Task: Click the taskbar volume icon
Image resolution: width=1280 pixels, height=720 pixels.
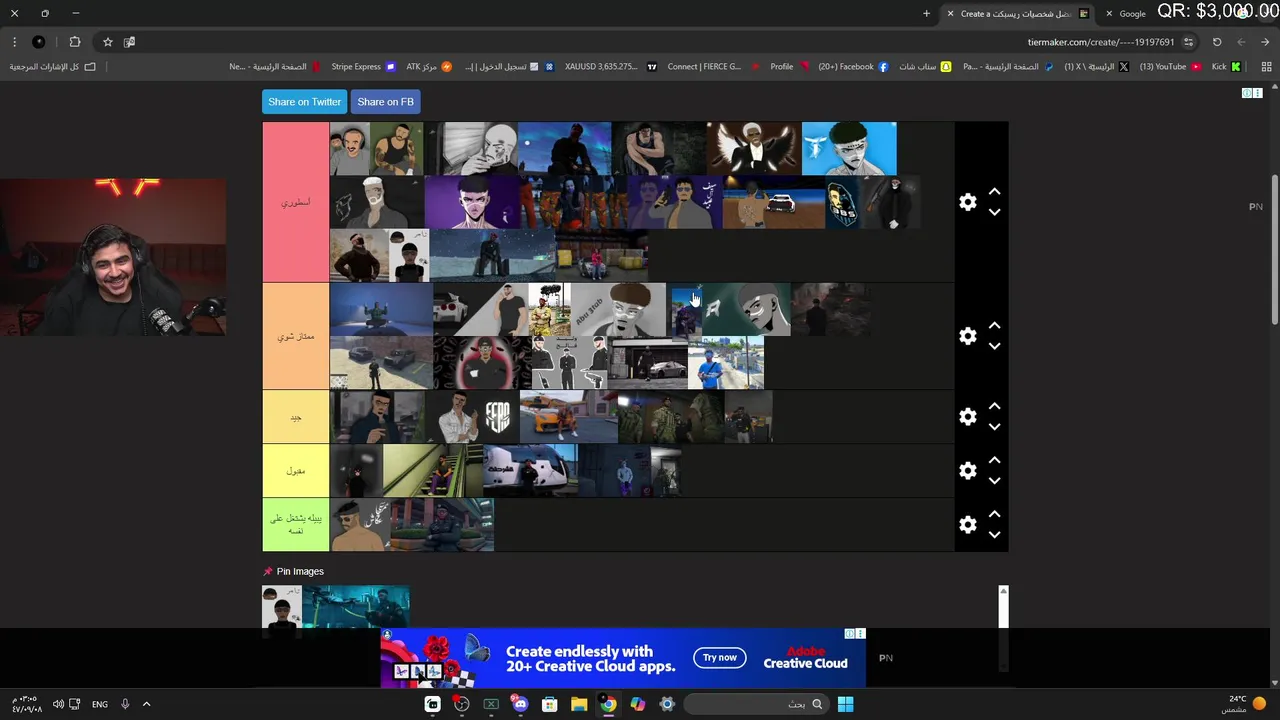Action: point(58,704)
